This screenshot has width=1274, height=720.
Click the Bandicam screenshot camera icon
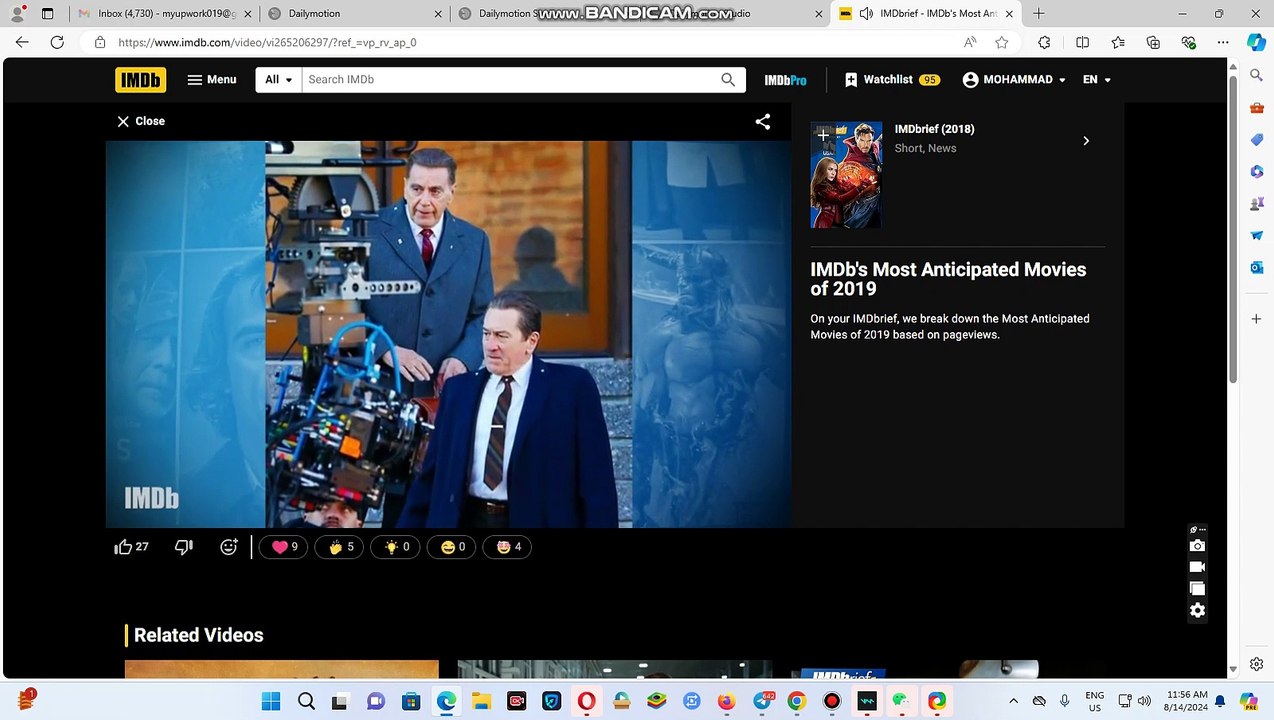(1197, 546)
